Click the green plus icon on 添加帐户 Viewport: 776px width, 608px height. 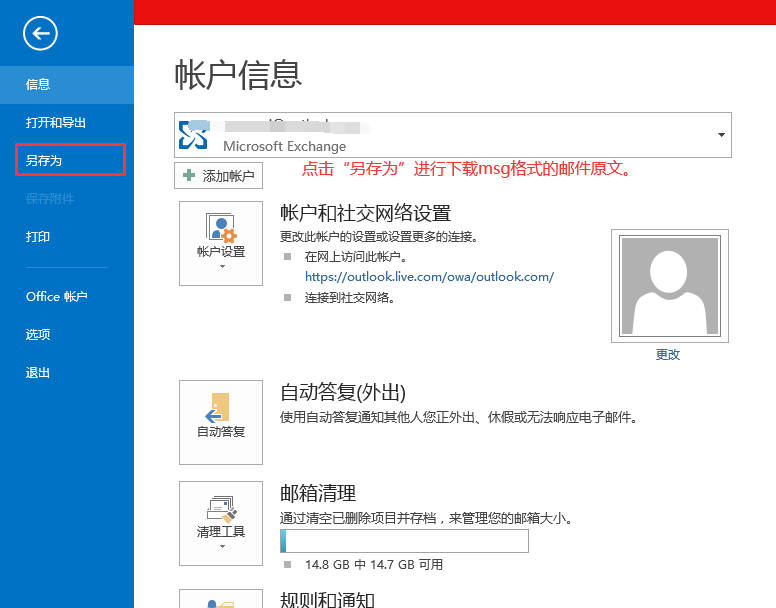coord(189,175)
